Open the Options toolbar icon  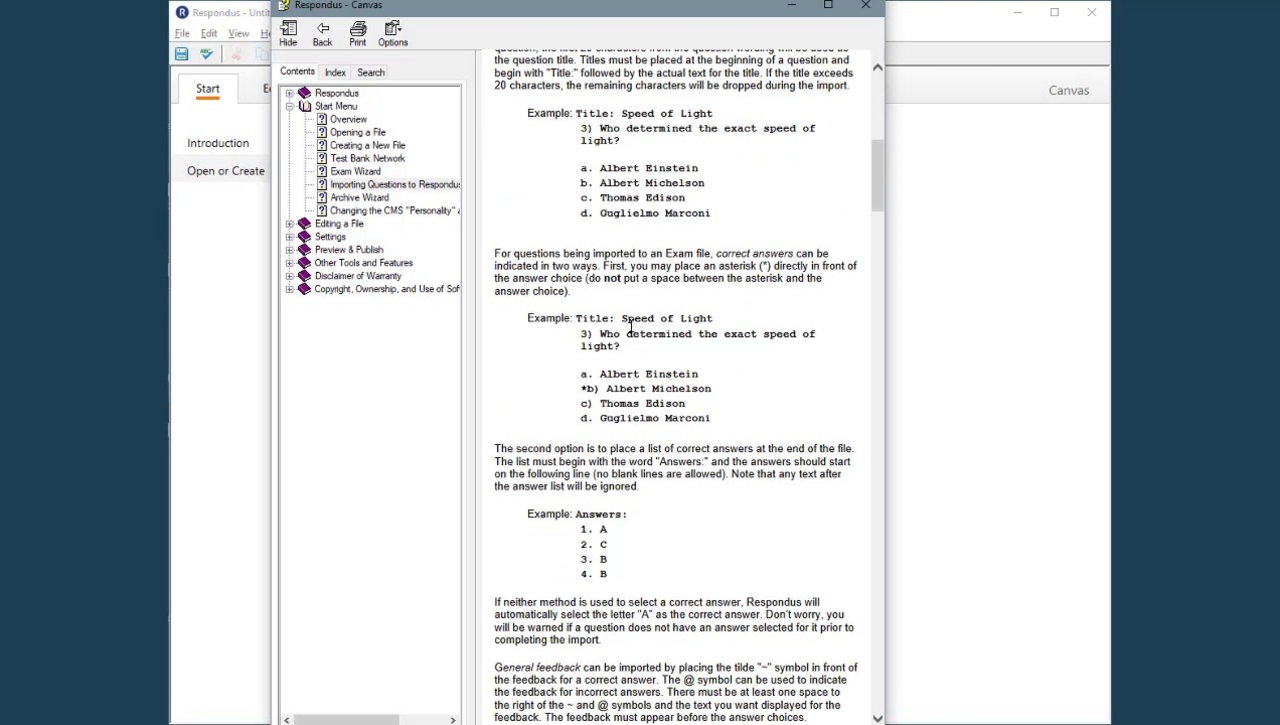click(x=393, y=33)
